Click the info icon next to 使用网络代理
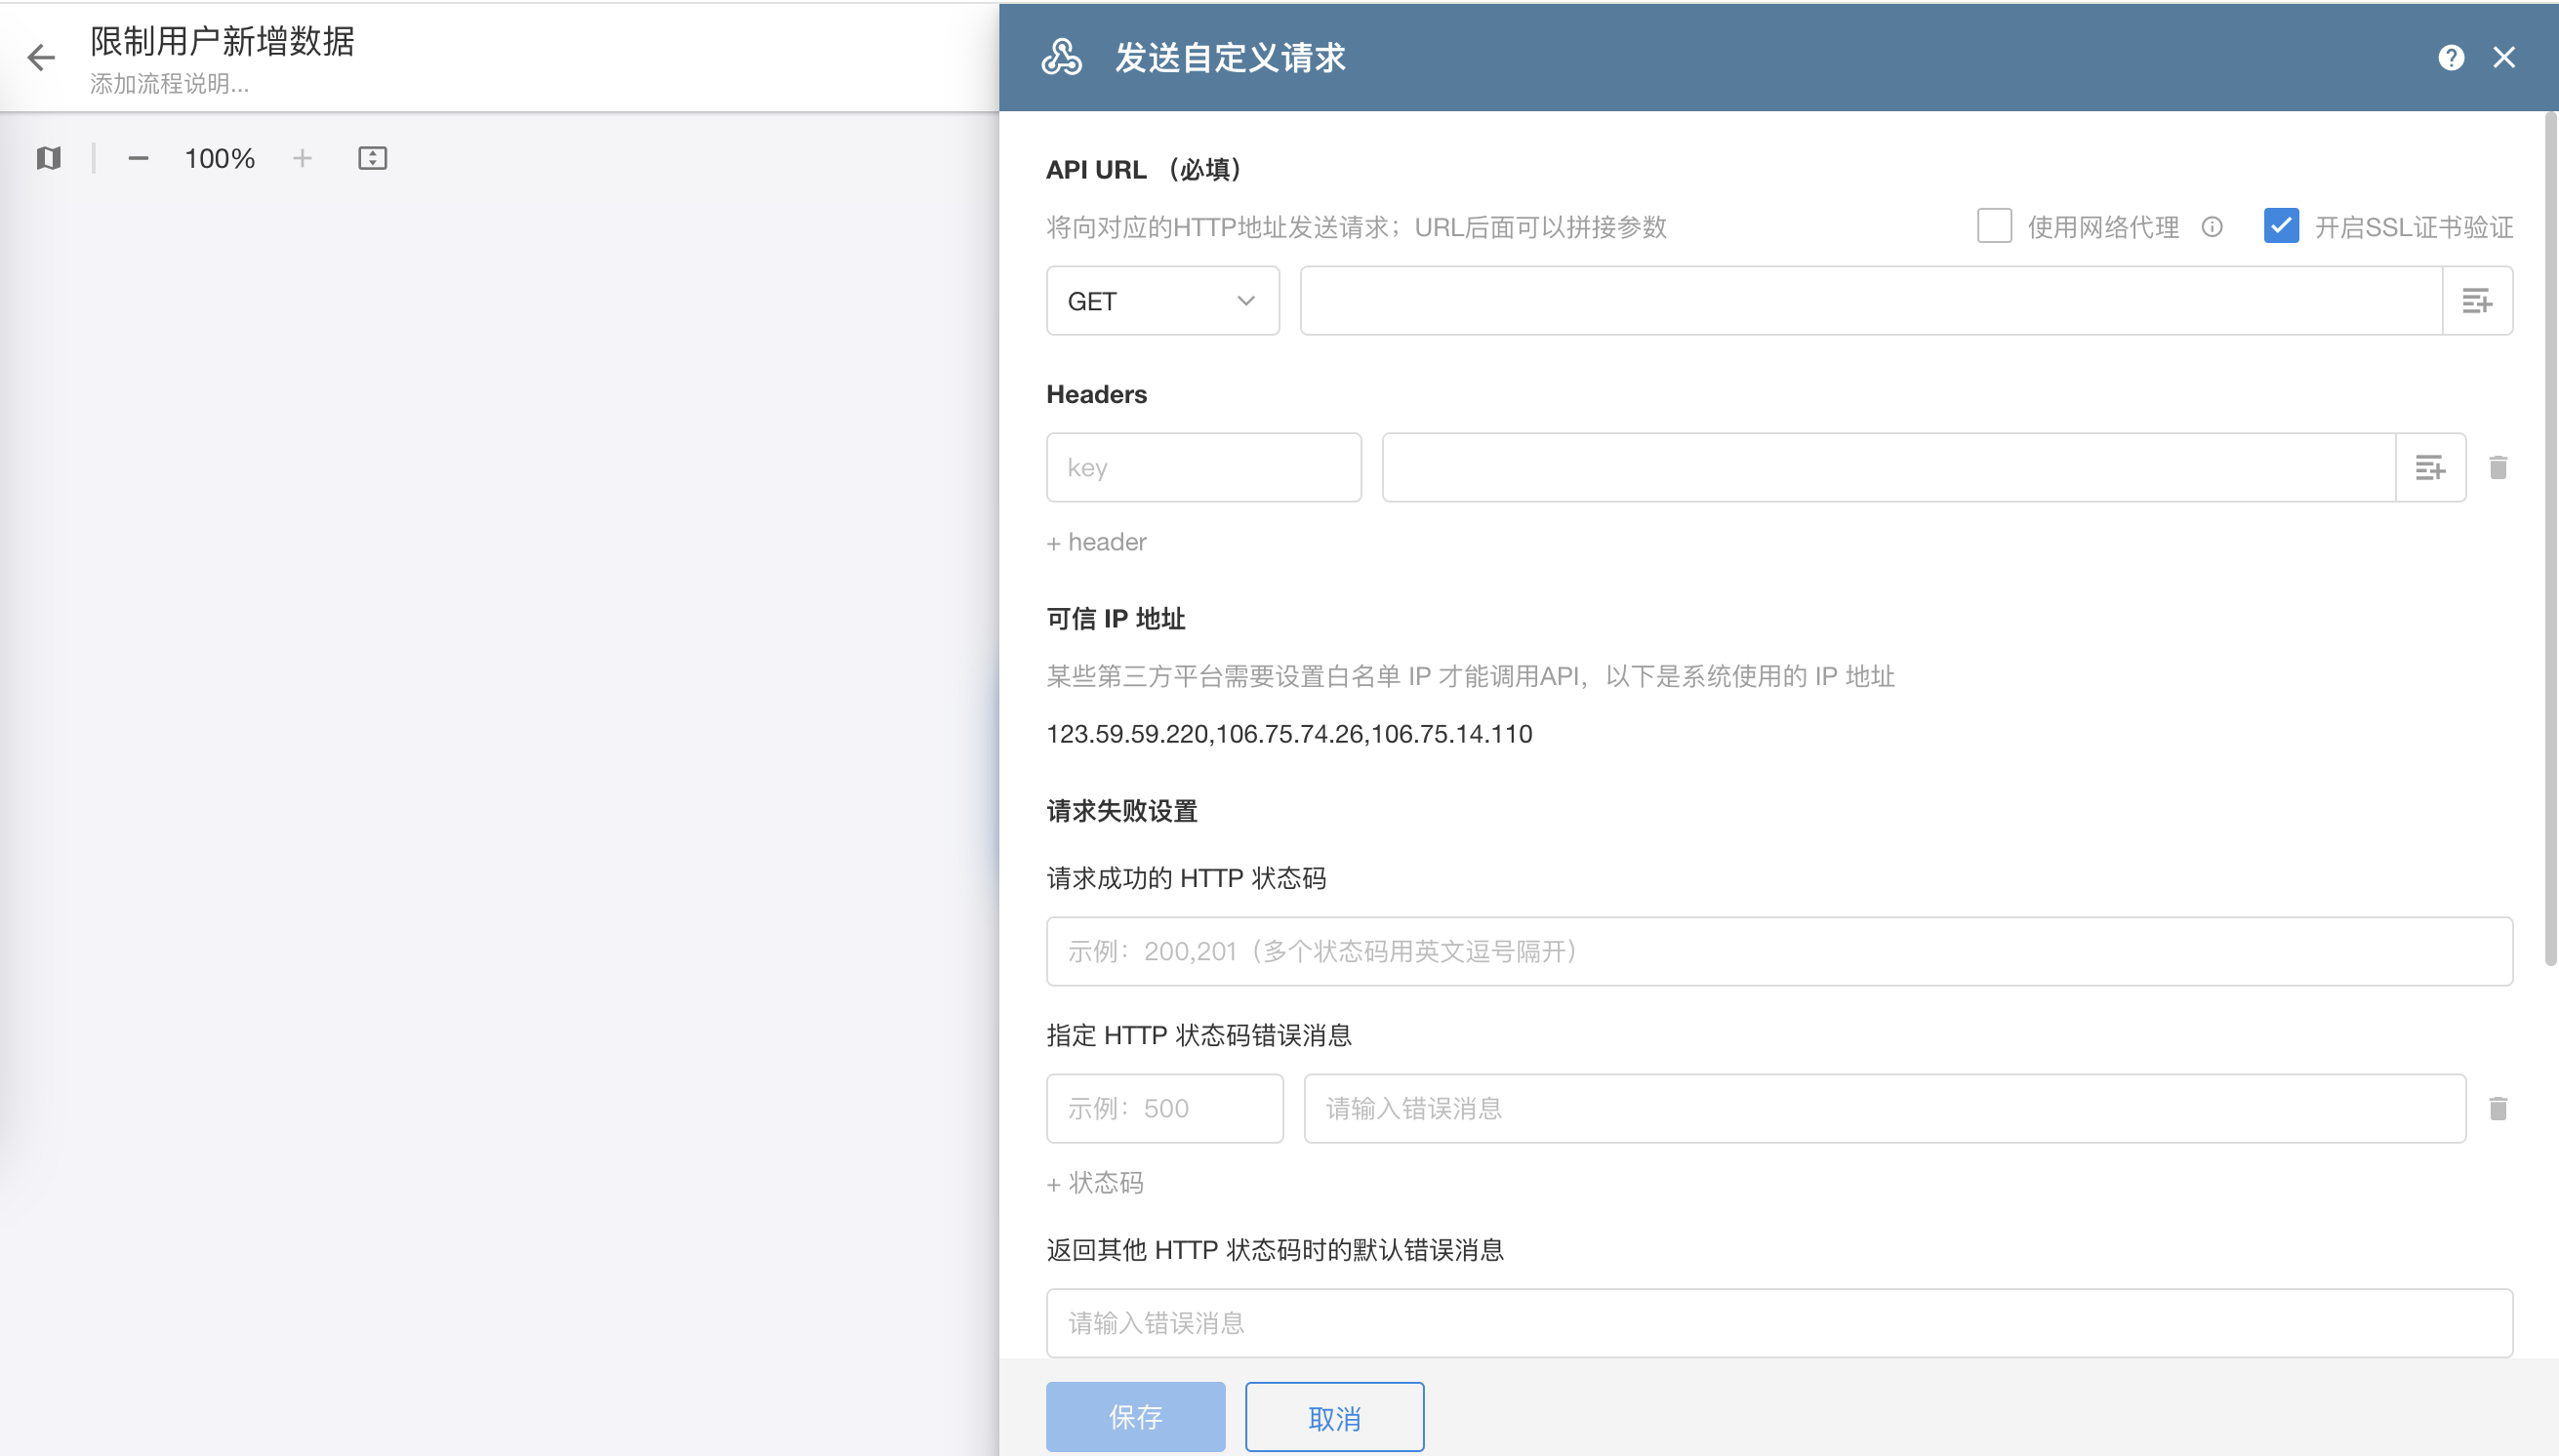 pos(2212,227)
